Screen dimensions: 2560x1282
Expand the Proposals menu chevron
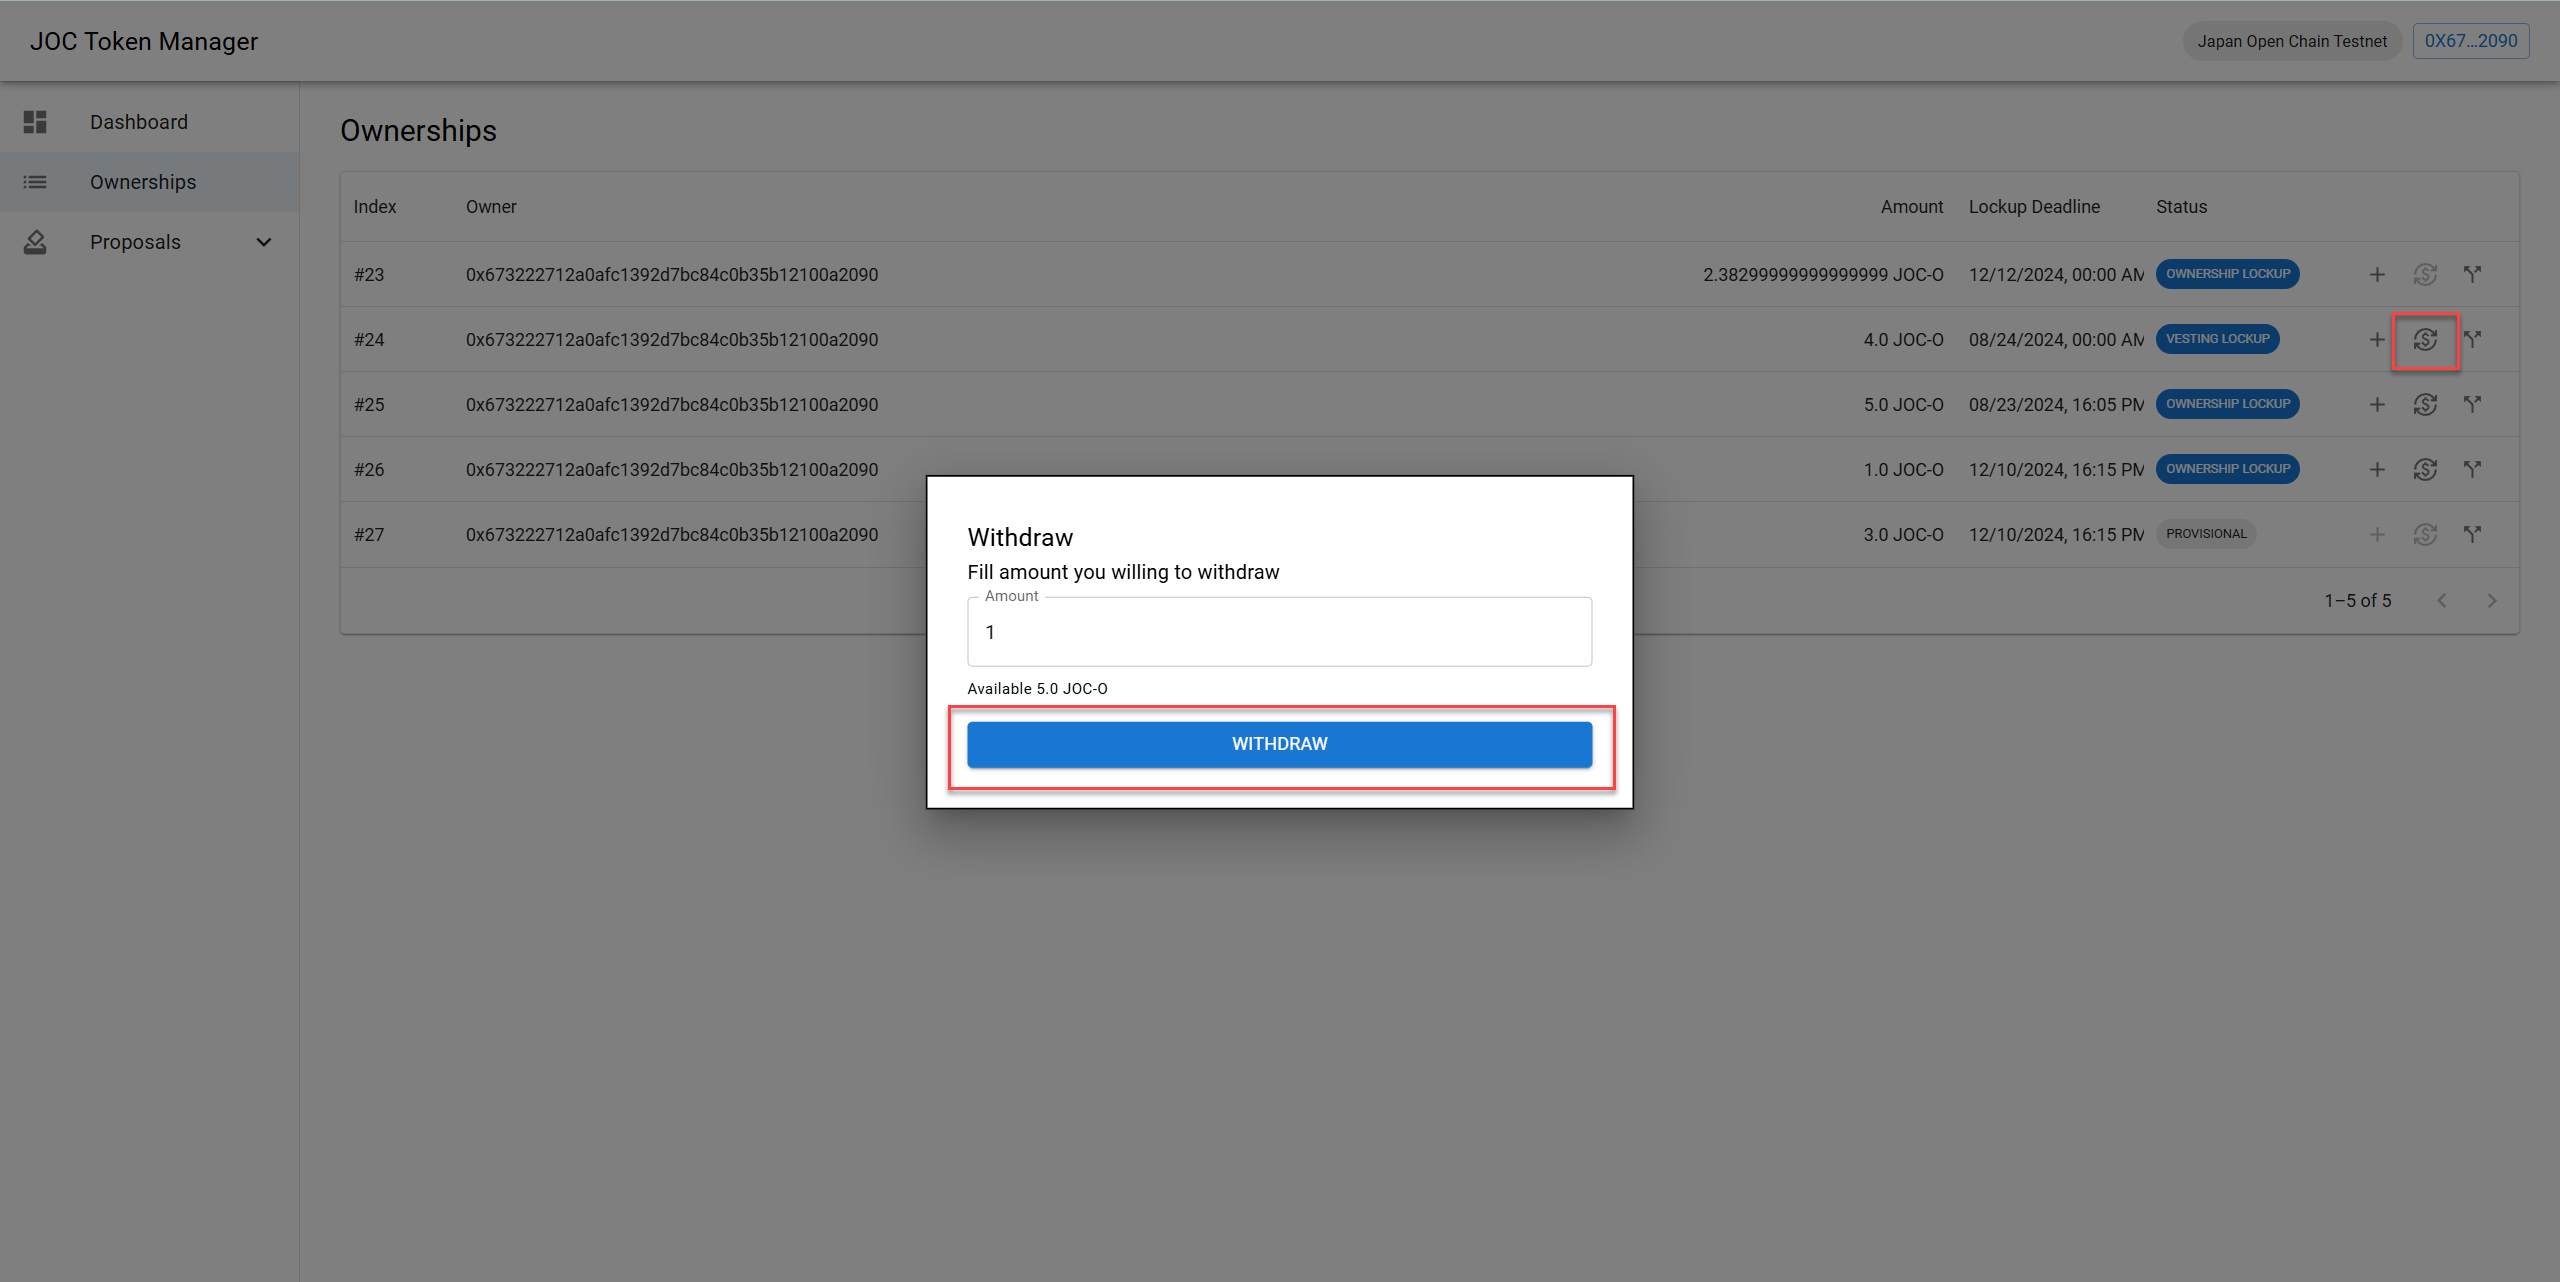tap(264, 242)
